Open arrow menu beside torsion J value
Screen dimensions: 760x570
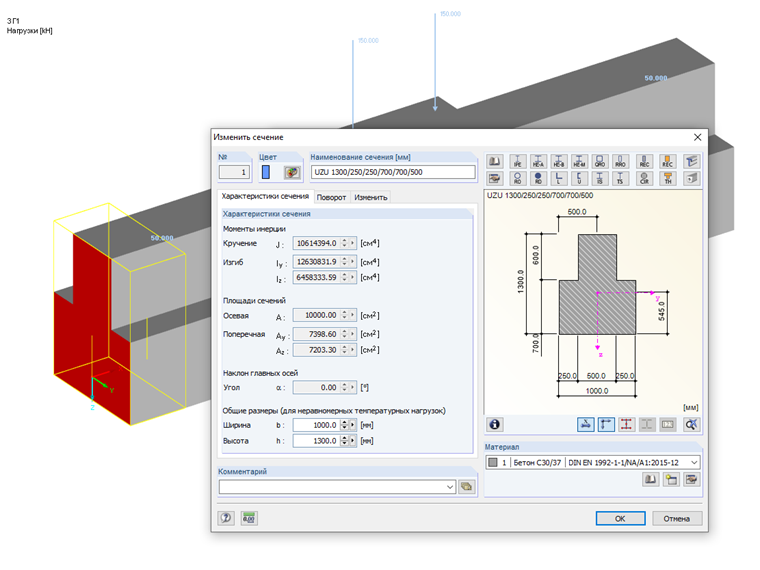coord(353,243)
